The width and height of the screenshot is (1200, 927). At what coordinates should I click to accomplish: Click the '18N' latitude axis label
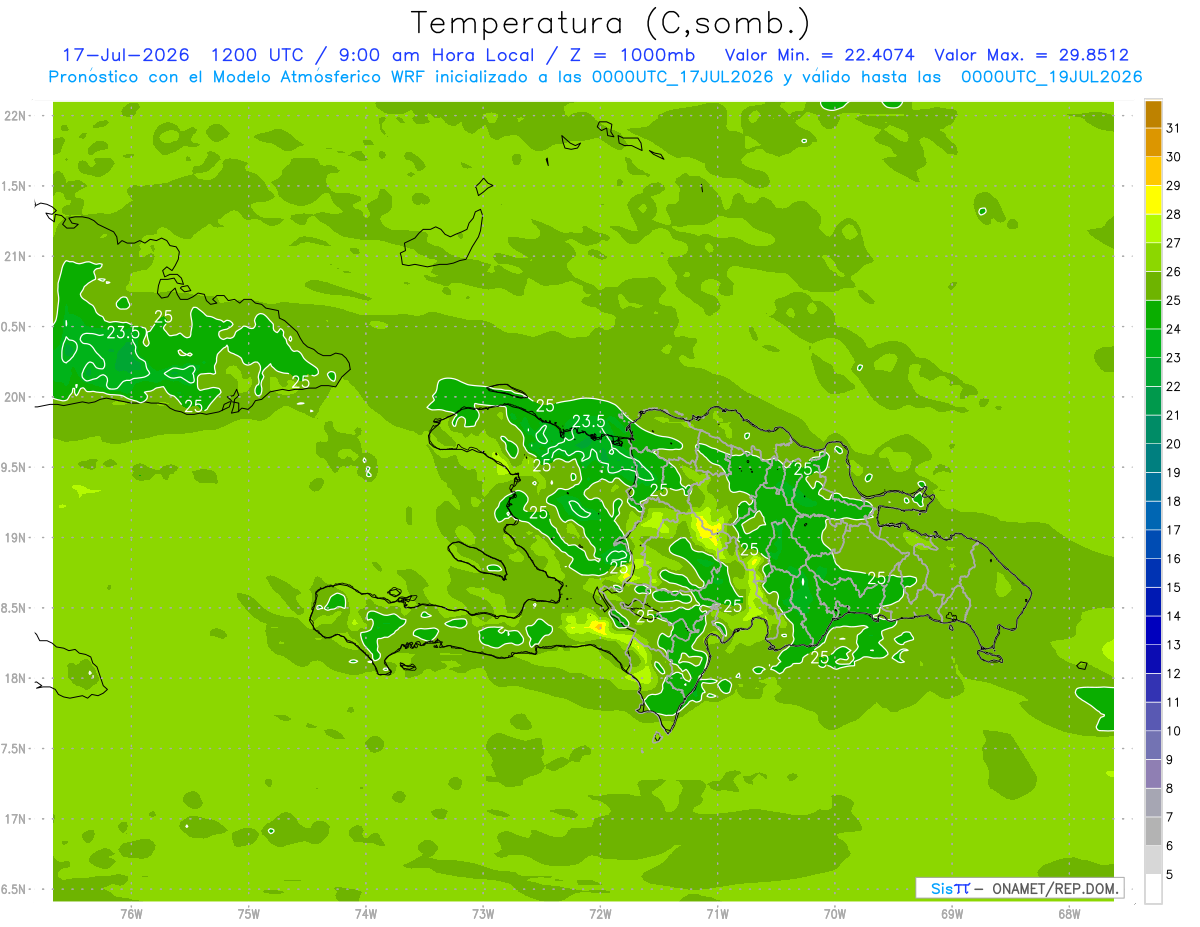17,679
